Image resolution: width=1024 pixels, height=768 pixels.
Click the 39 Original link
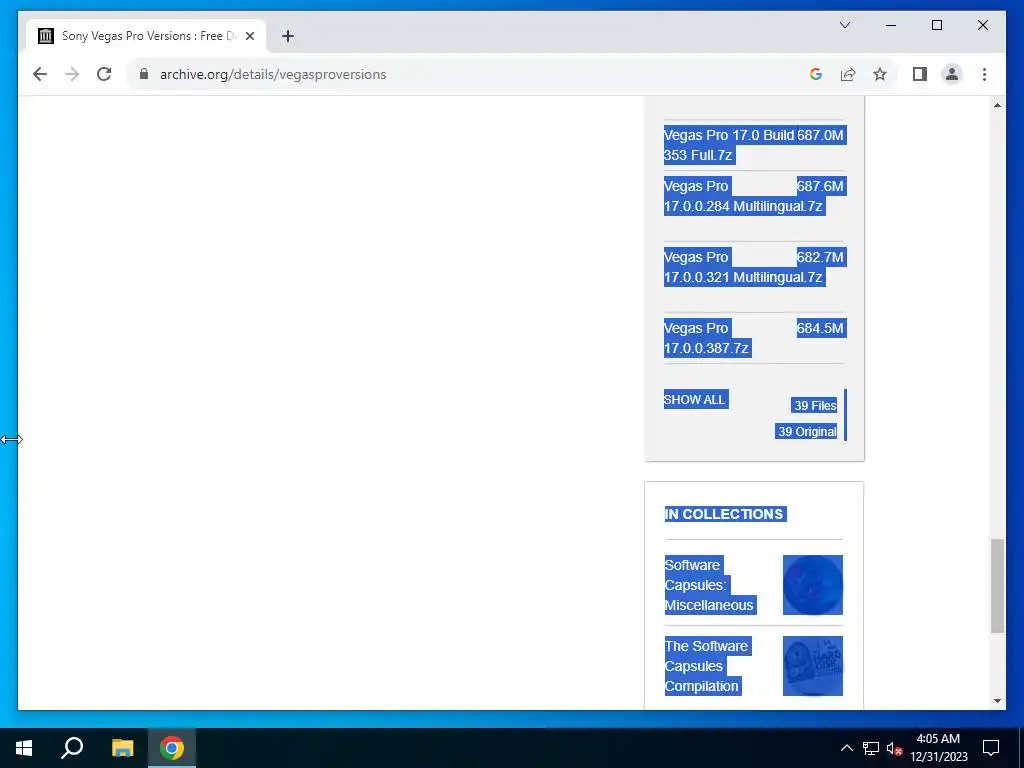pos(807,432)
